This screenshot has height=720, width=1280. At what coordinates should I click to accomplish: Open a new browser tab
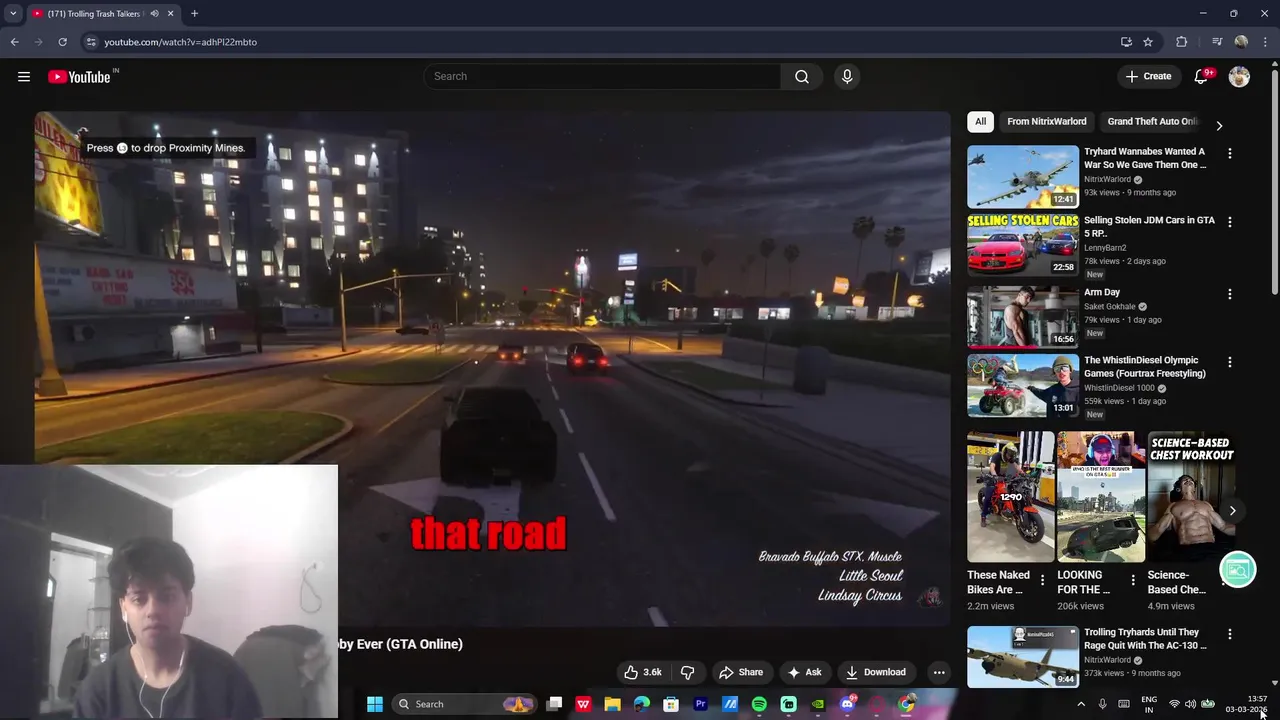click(x=194, y=14)
